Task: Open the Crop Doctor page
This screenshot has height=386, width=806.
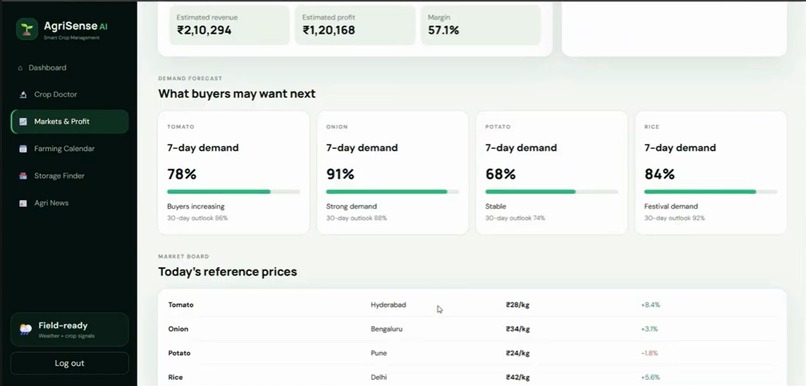Action: pos(69,95)
